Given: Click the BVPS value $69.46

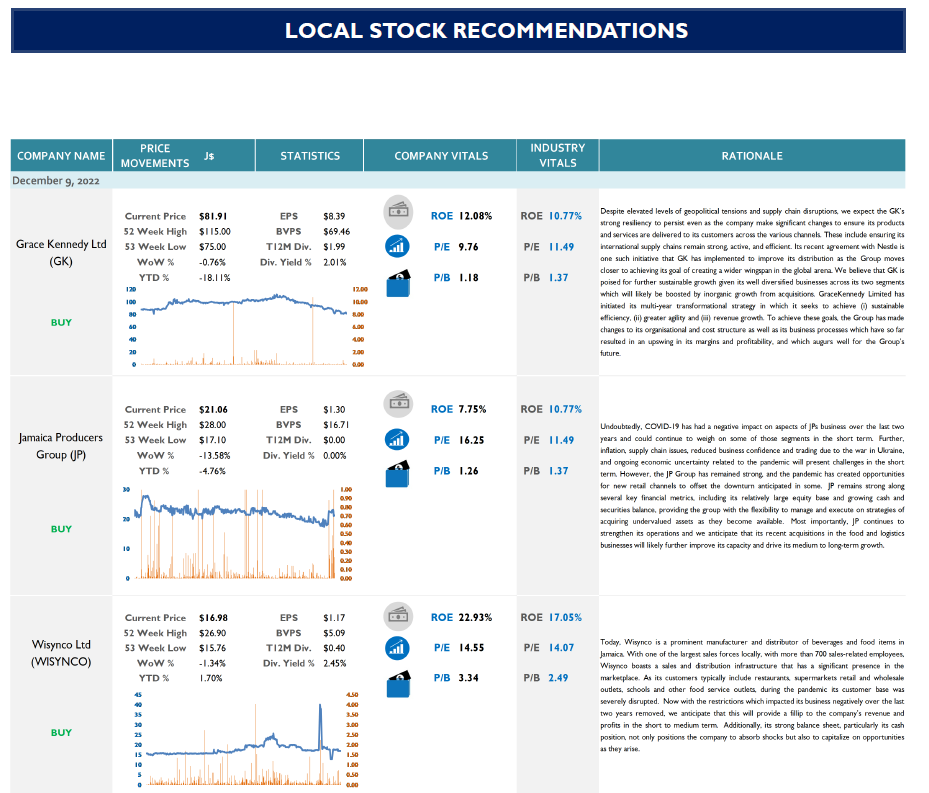Looking at the screenshot, I should point(337,232).
